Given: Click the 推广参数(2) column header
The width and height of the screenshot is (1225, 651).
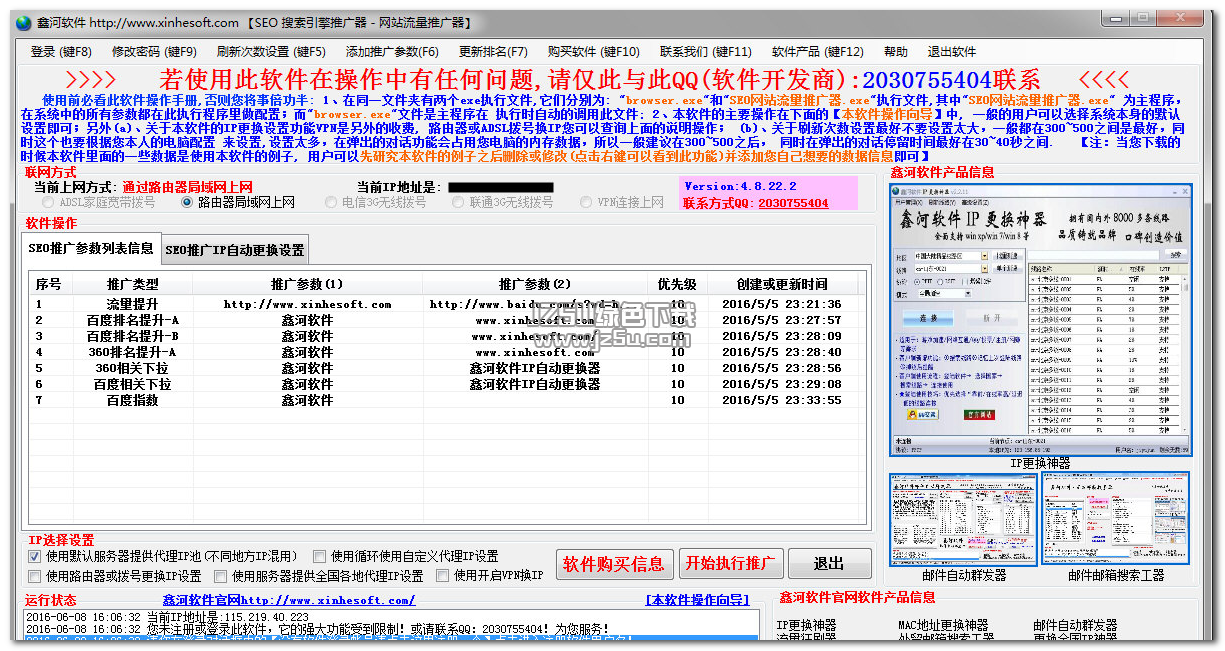Looking at the screenshot, I should point(535,284).
